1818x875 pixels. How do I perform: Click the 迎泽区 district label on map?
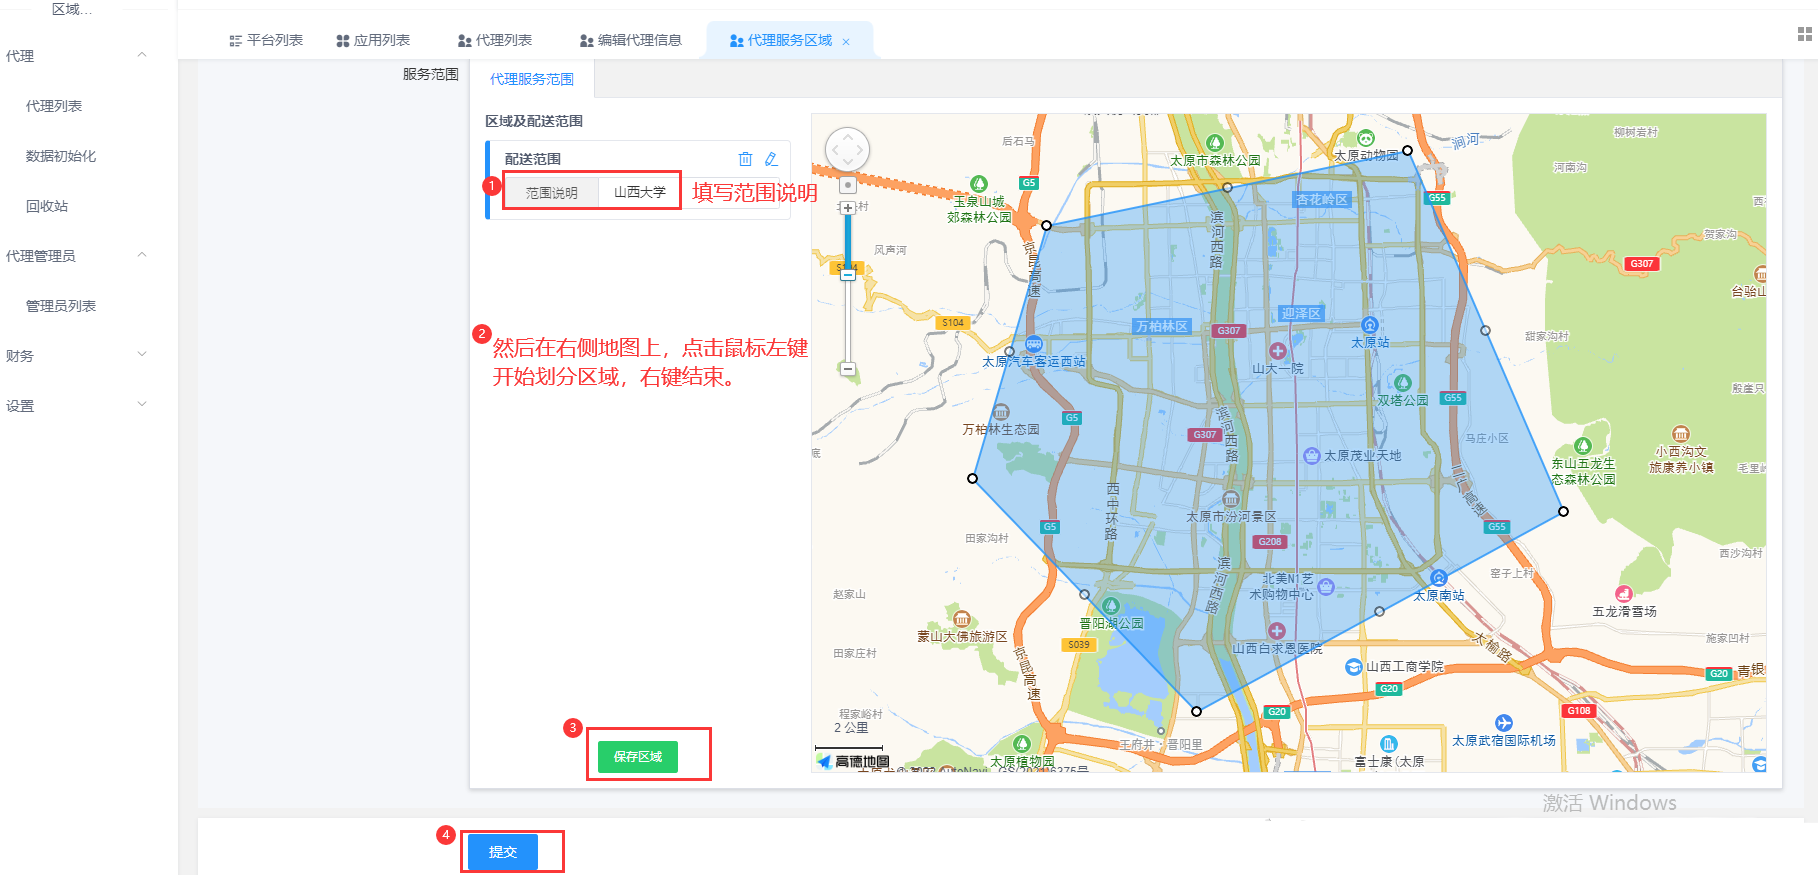1301,313
